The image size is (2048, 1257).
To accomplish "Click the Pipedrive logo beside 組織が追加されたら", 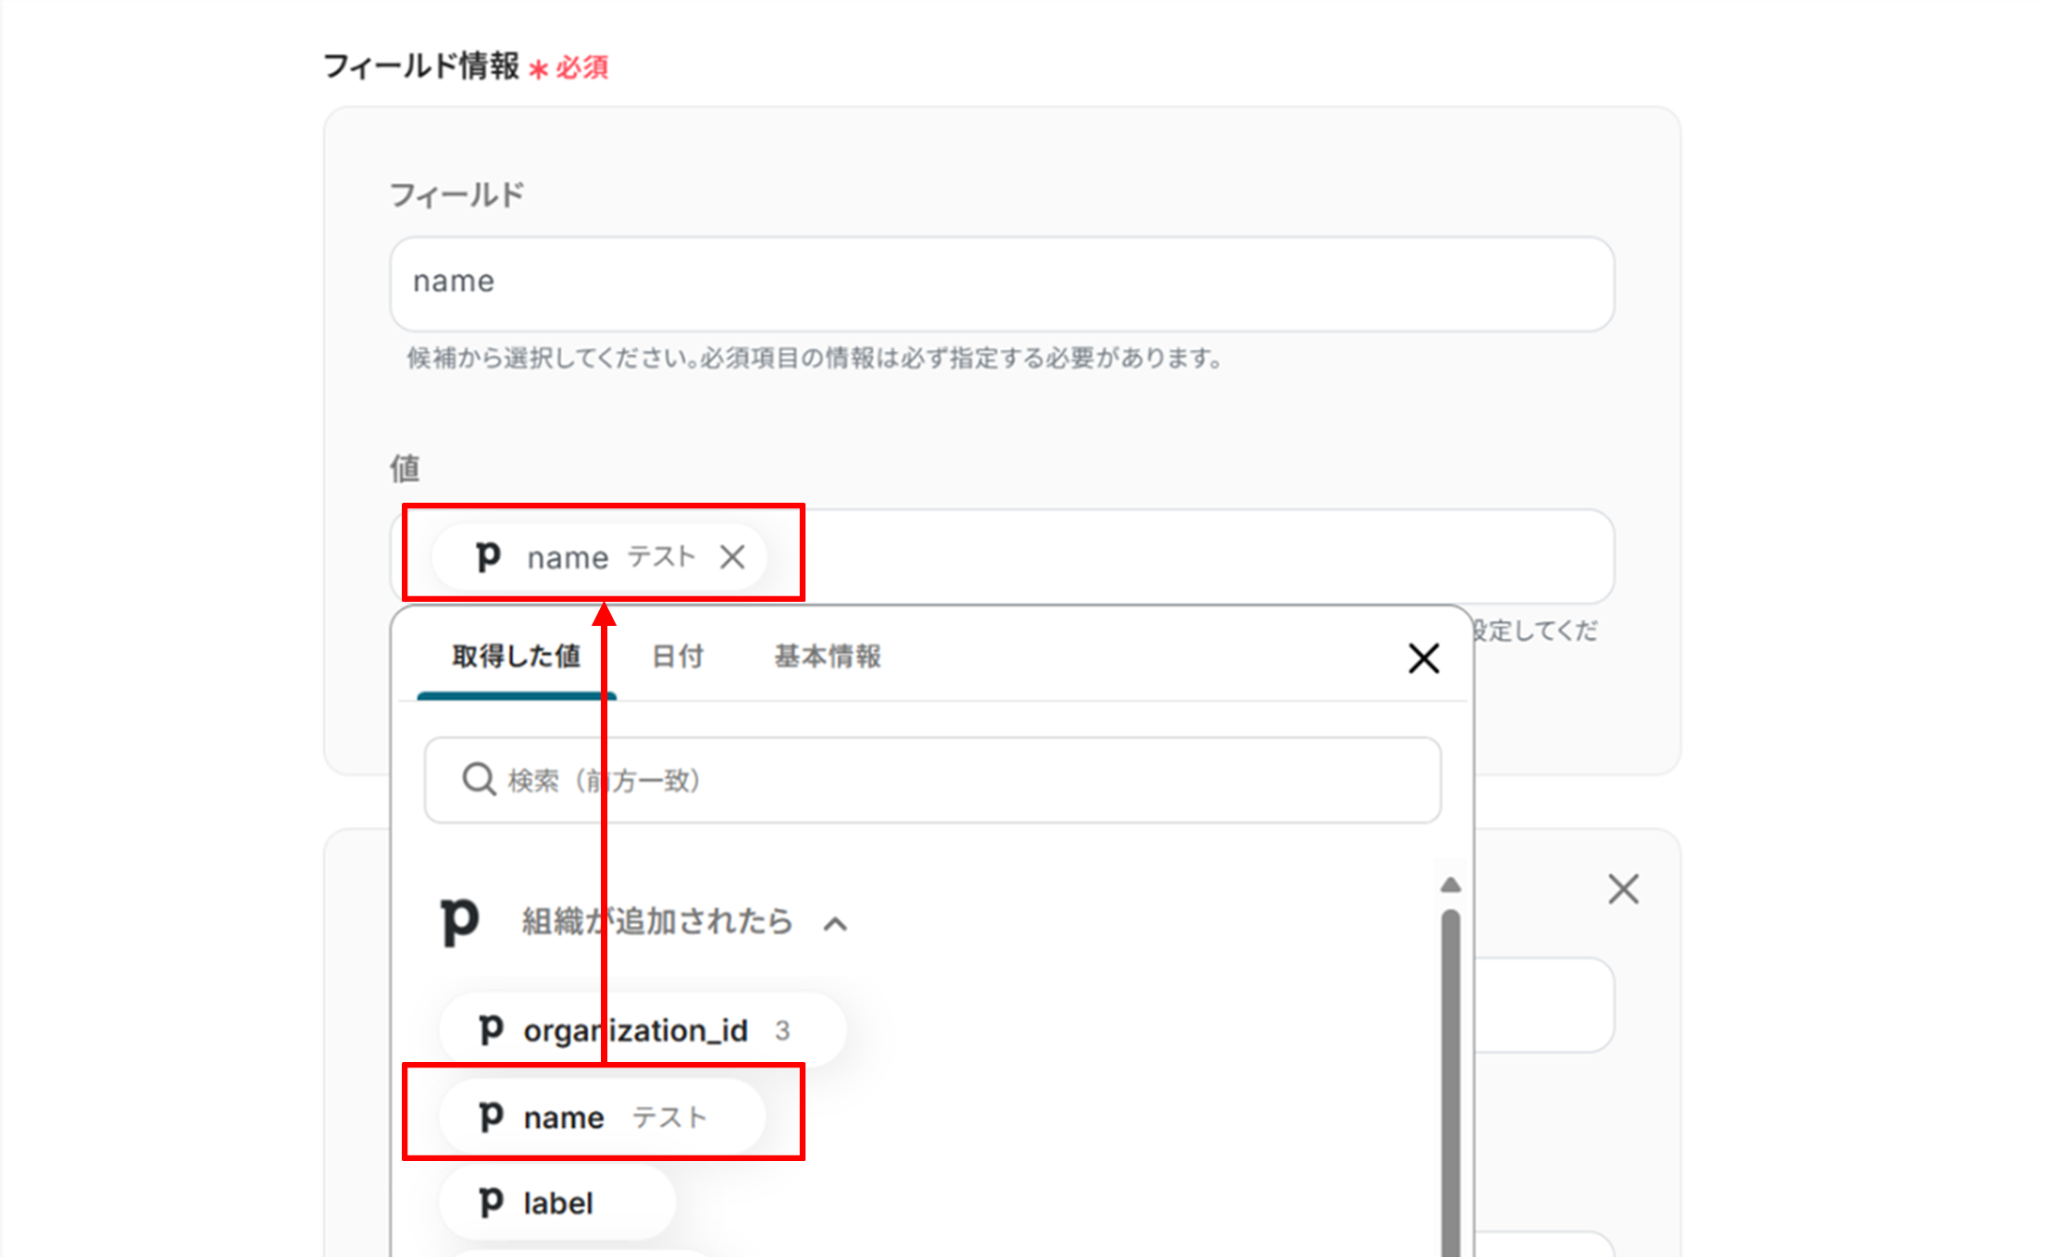I will 460,920.
